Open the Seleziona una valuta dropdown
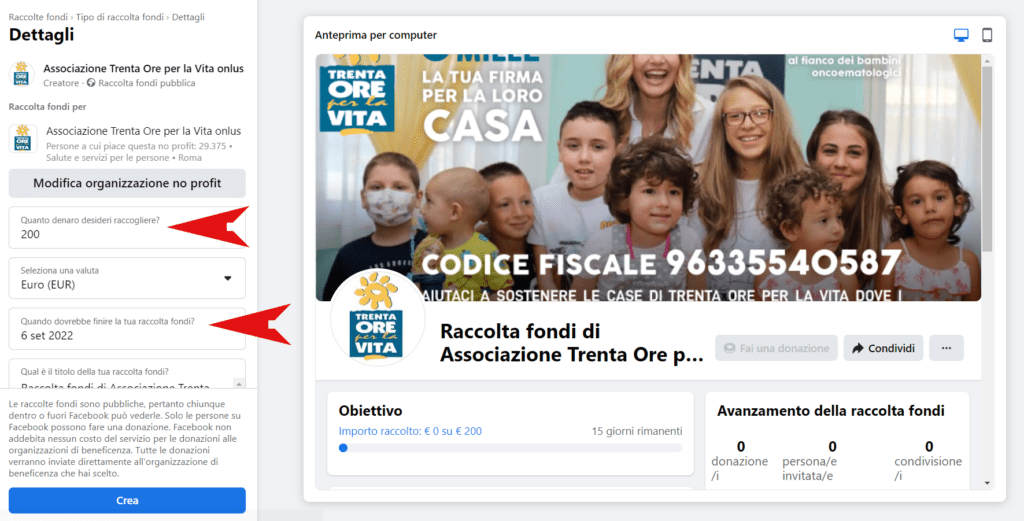Screen dimensions: 1024x521 (x=127, y=278)
